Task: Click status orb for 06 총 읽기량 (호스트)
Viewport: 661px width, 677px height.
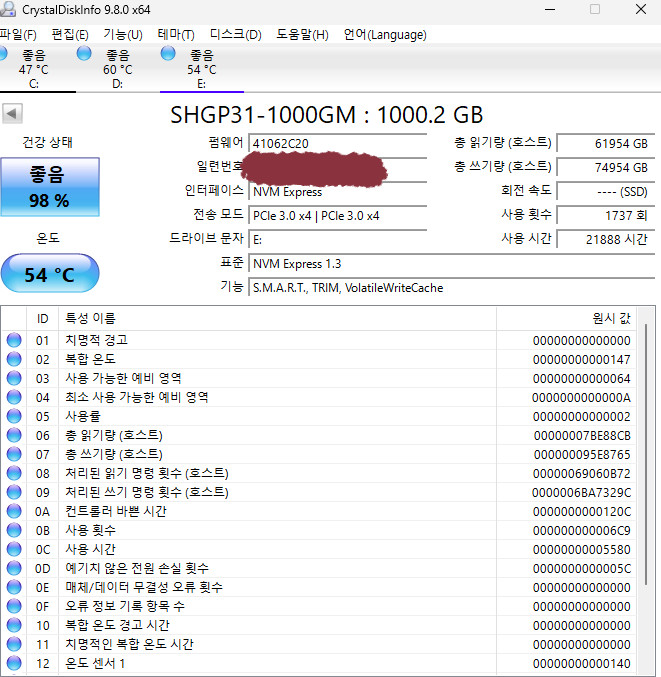Action: (14, 435)
